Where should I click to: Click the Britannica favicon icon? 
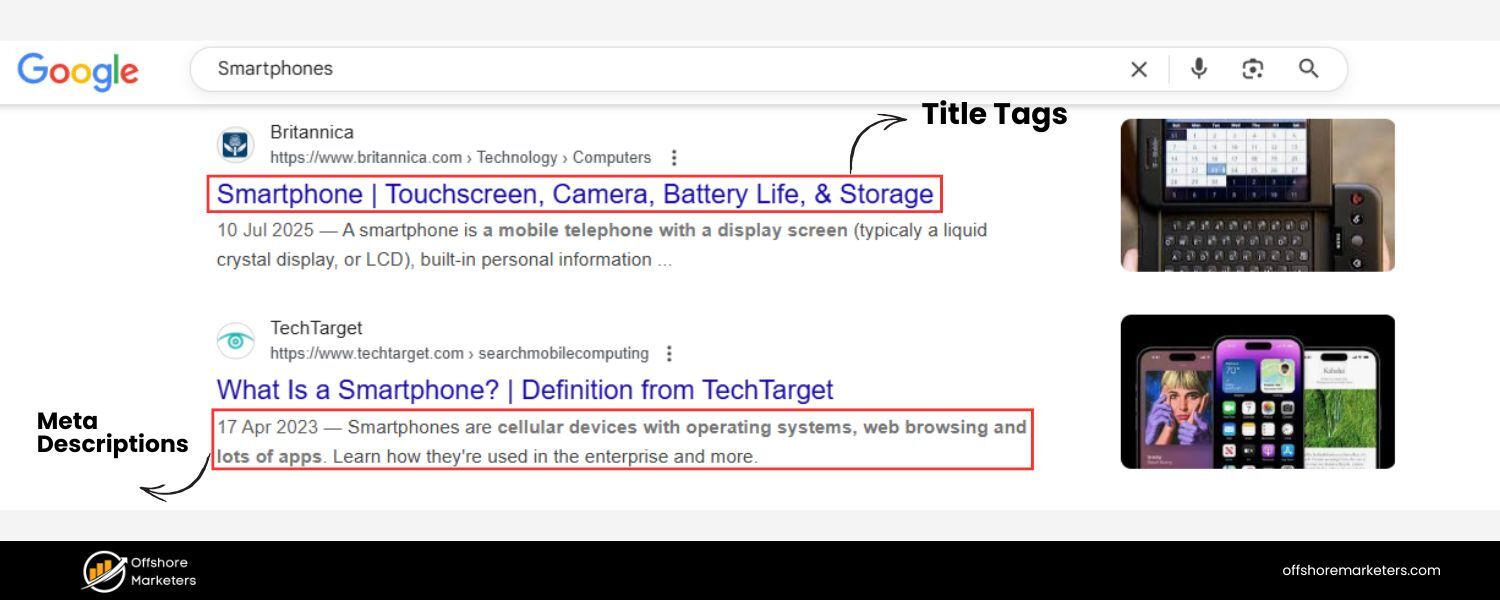coord(236,145)
